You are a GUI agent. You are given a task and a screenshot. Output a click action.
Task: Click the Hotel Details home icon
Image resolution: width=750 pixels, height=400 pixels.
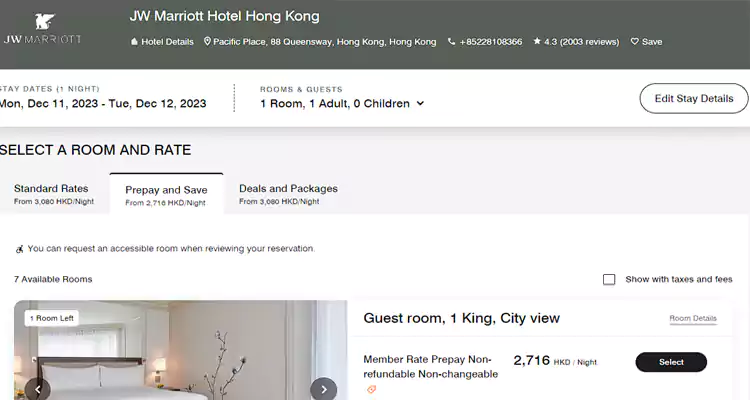tap(134, 42)
